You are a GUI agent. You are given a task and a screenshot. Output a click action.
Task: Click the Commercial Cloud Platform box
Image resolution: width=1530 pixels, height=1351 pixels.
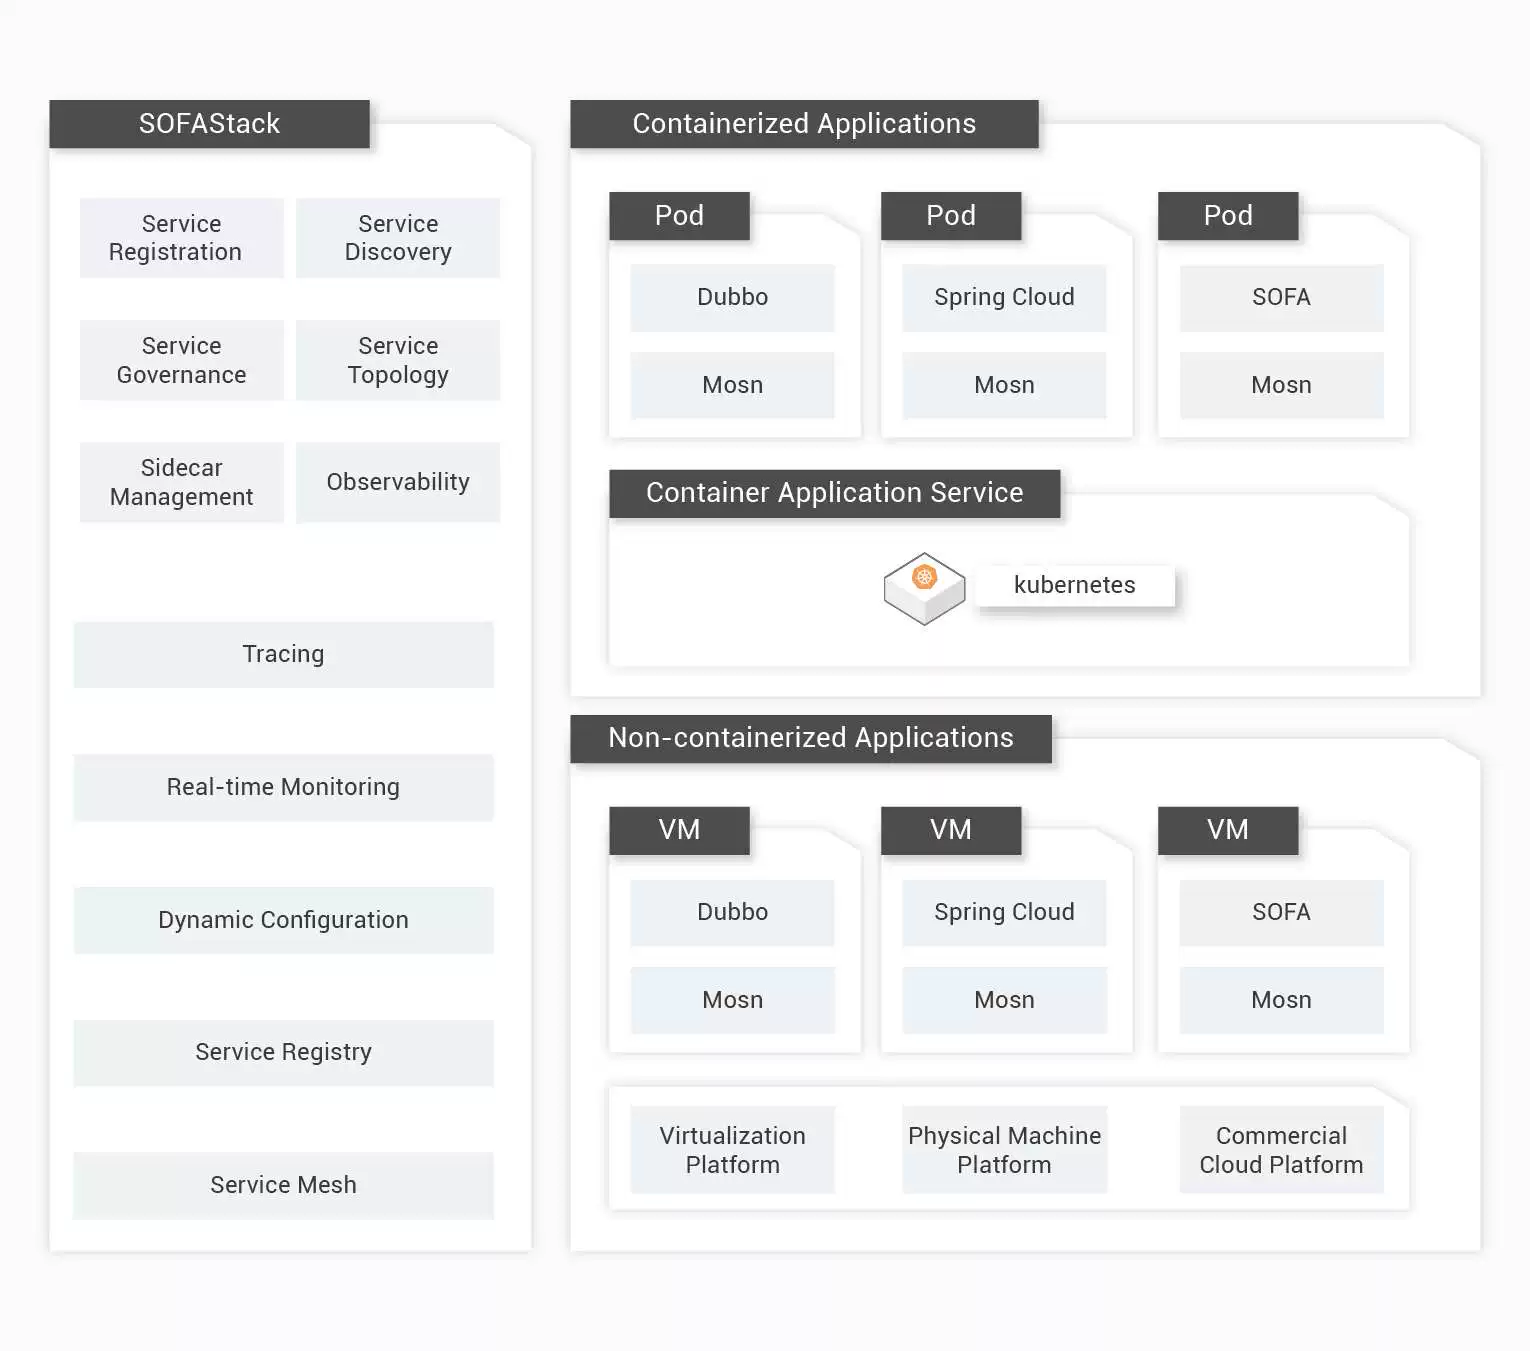1281,1150
